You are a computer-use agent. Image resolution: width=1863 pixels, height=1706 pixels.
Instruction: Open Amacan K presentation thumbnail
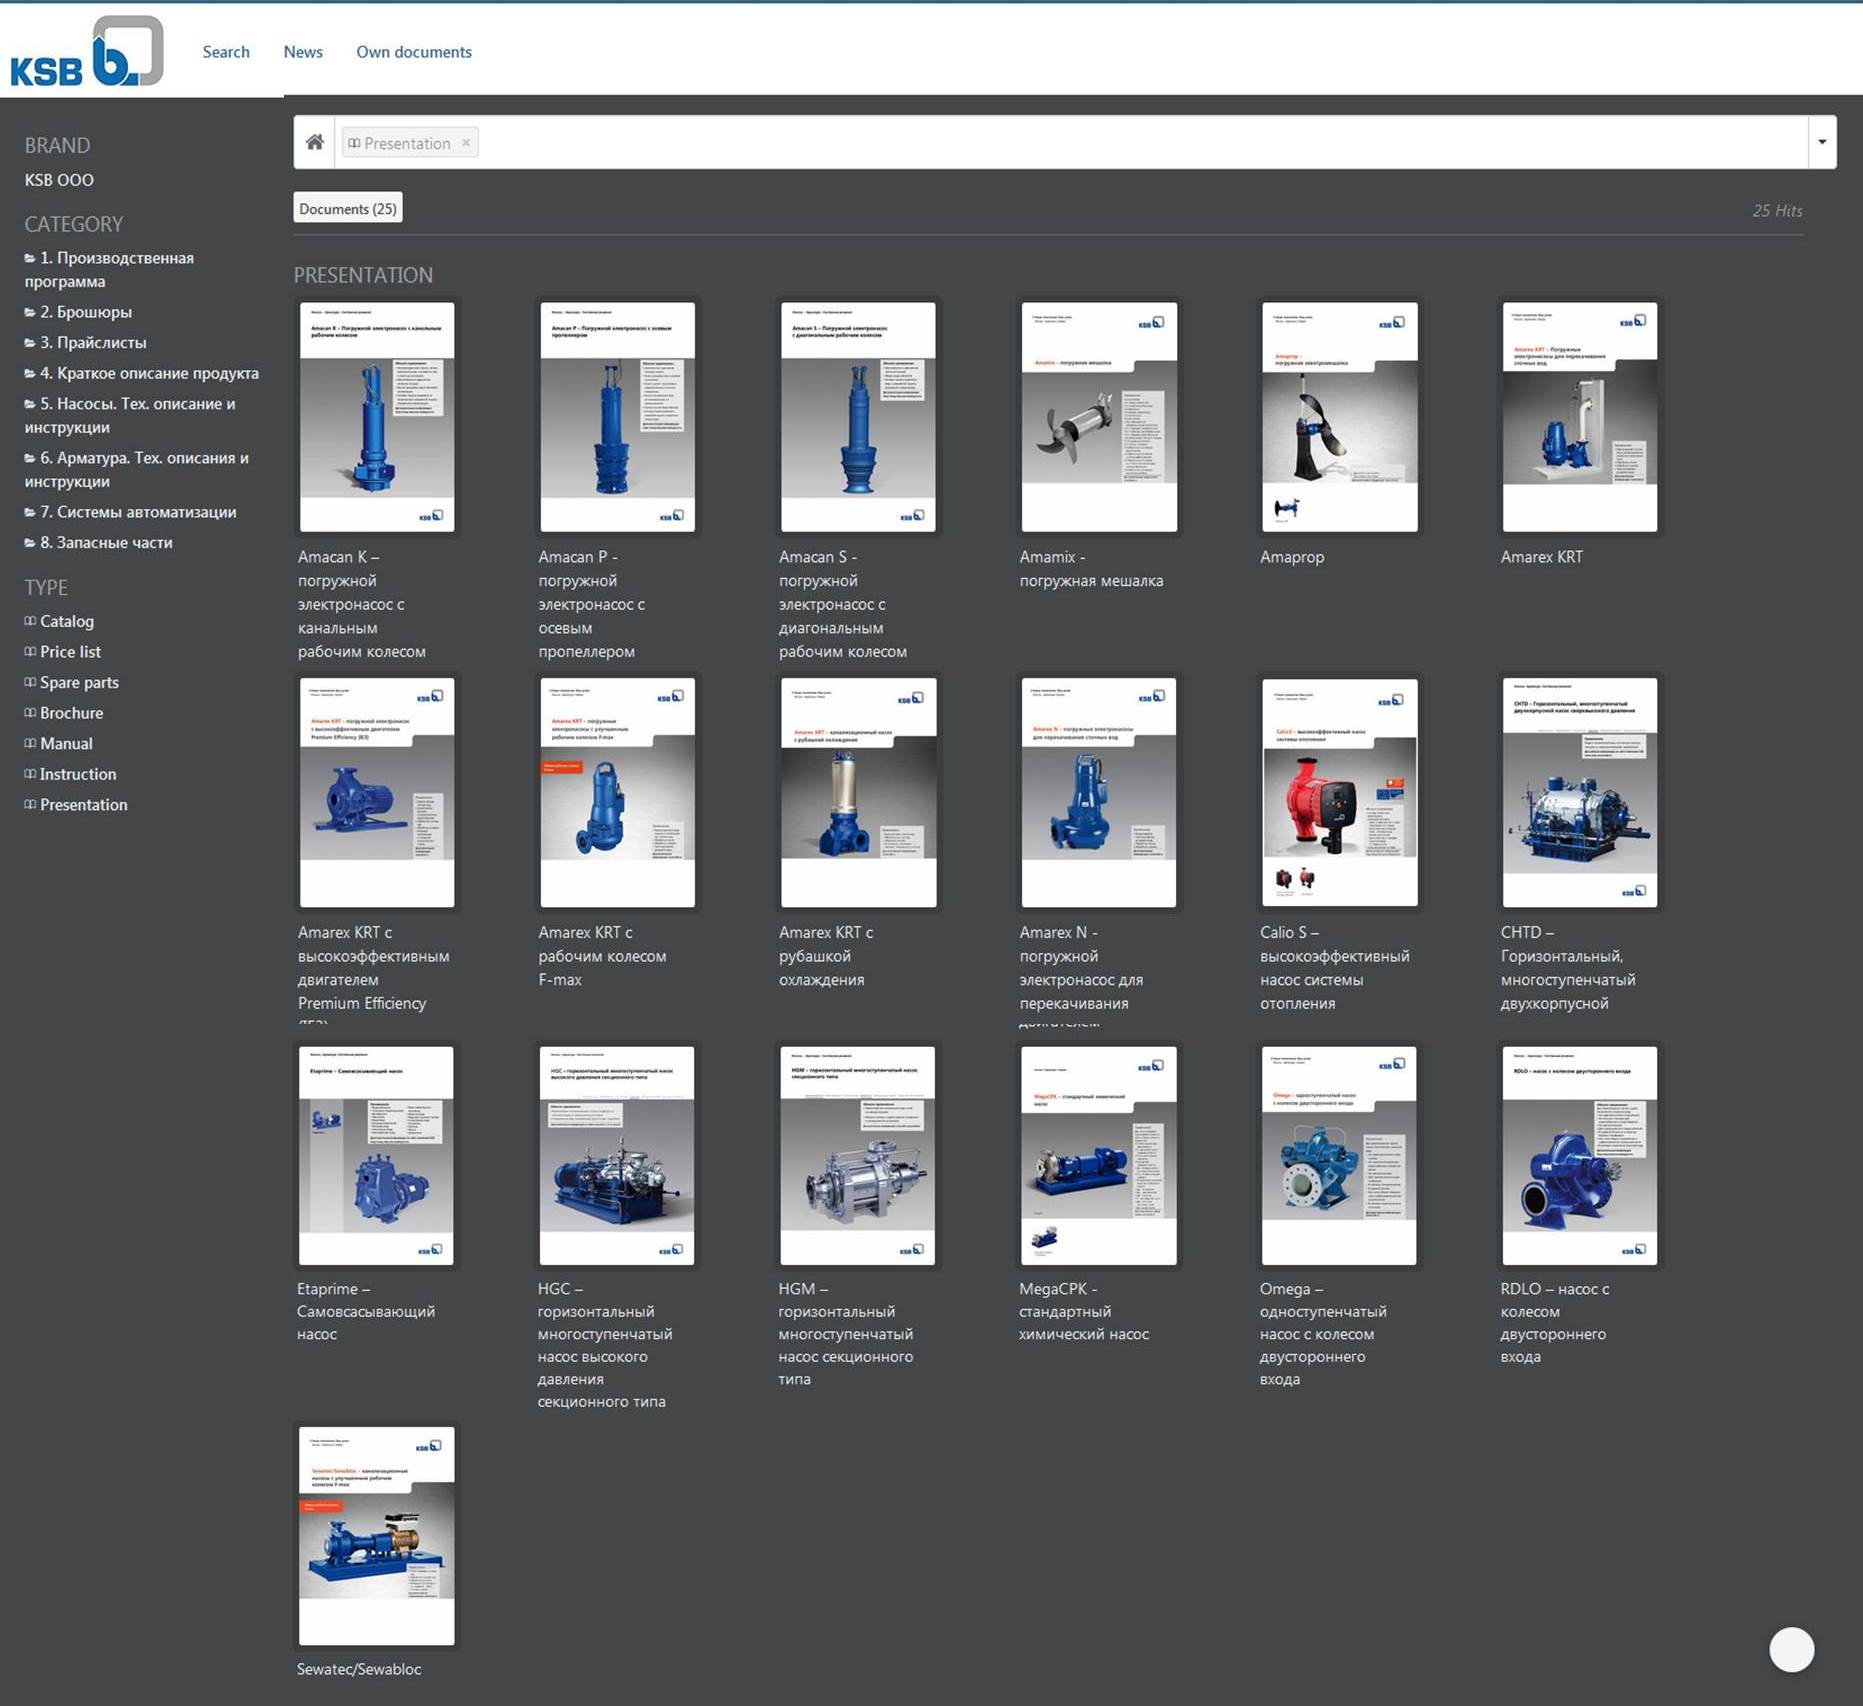[377, 417]
